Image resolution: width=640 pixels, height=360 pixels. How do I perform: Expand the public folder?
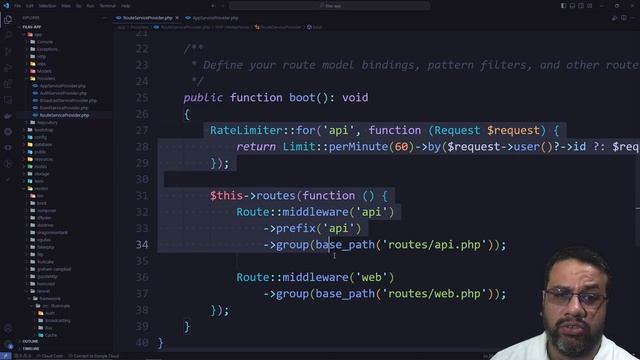coord(40,152)
